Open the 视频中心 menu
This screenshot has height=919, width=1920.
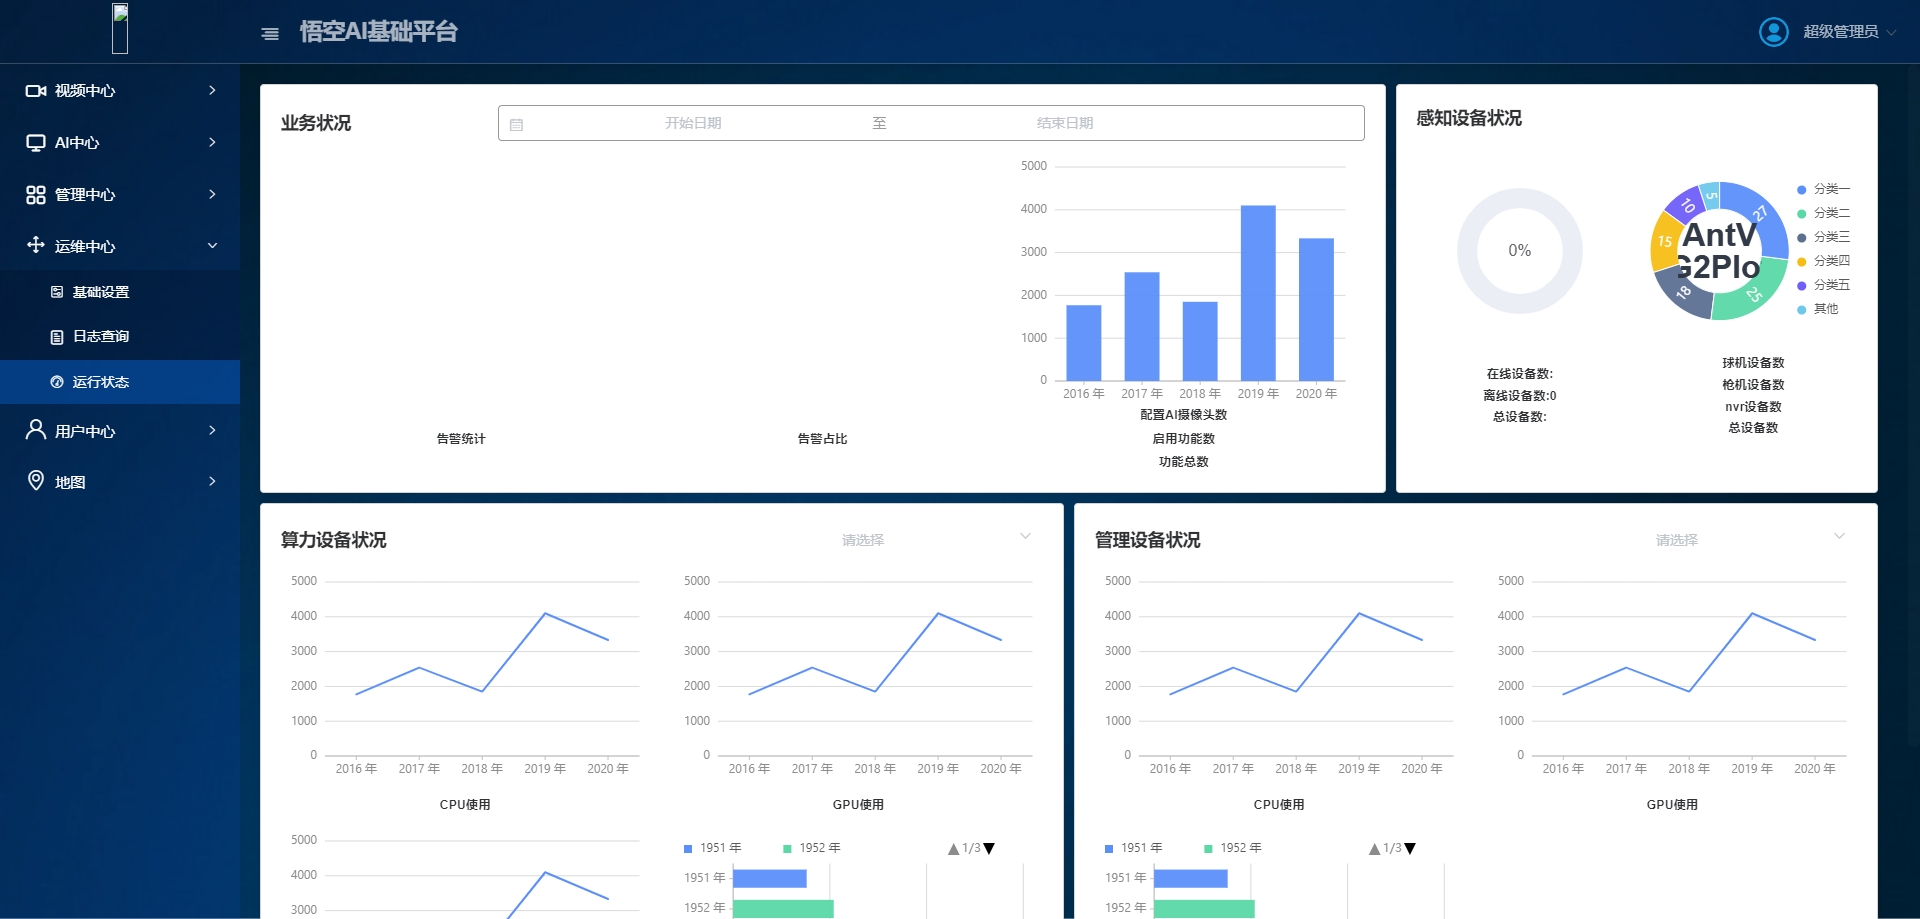pyautogui.click(x=120, y=91)
